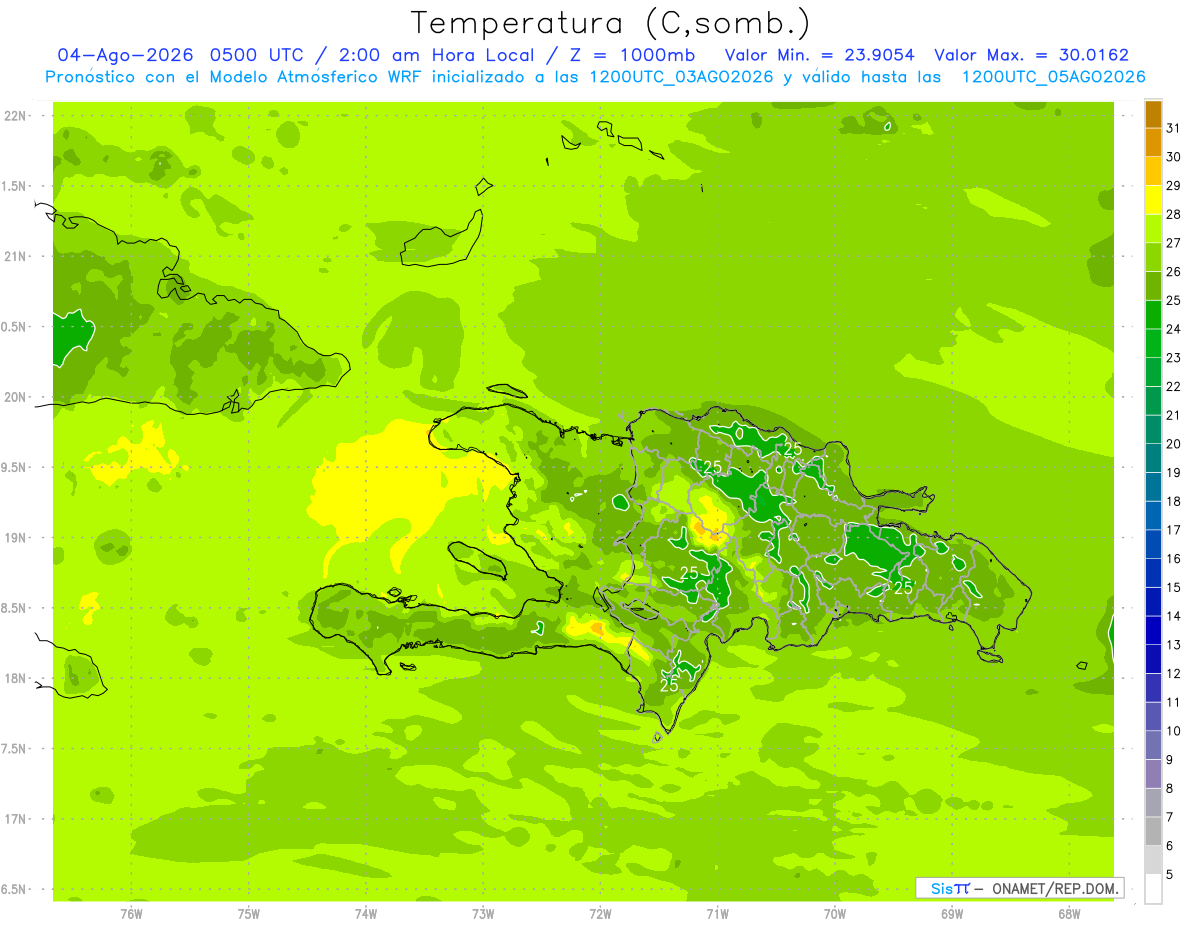Click the dark orange swatch above 31
The height and width of the screenshot is (927, 1200).
[x=1153, y=114]
